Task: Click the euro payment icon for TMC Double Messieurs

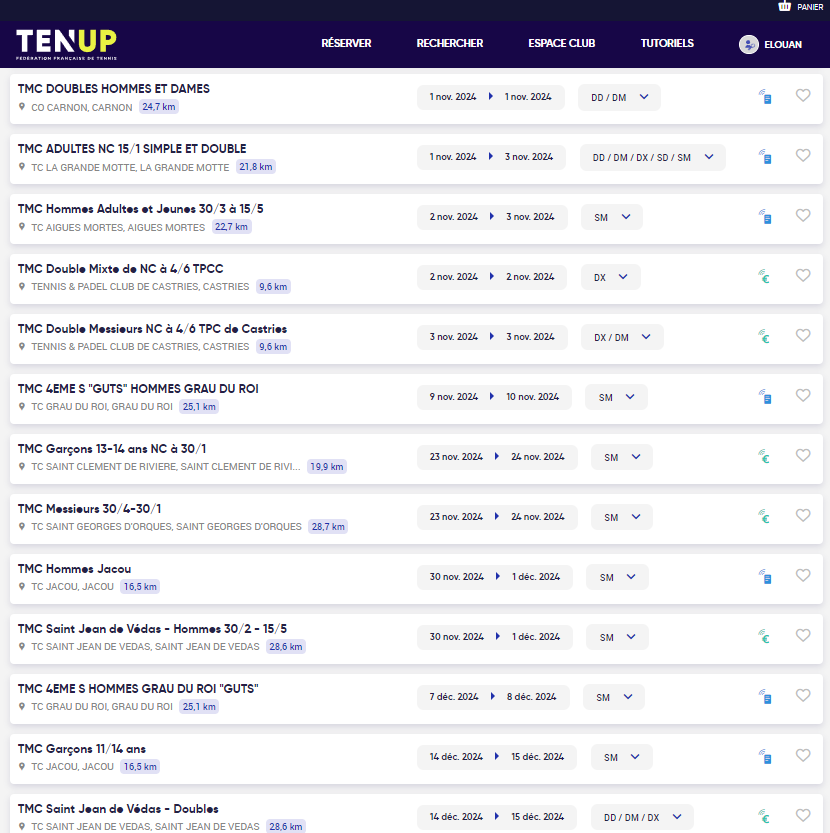Action: 764,337
